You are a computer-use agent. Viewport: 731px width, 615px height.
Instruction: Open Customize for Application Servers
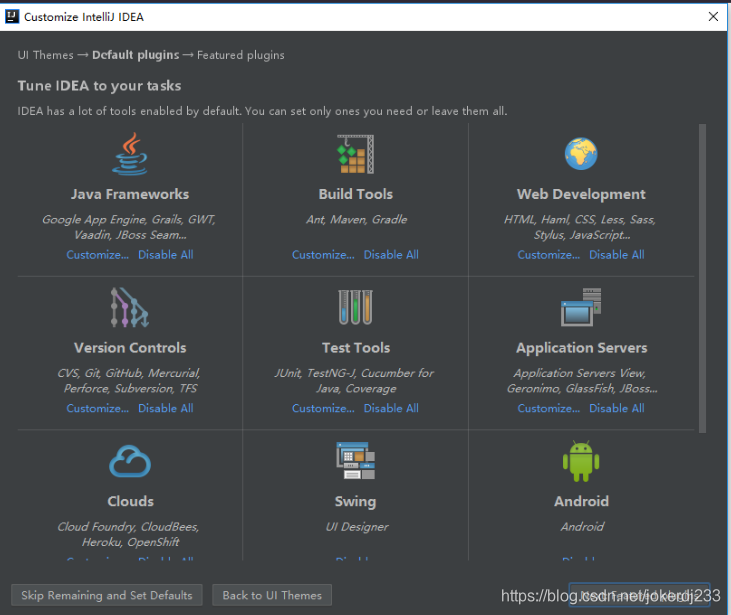tap(549, 408)
